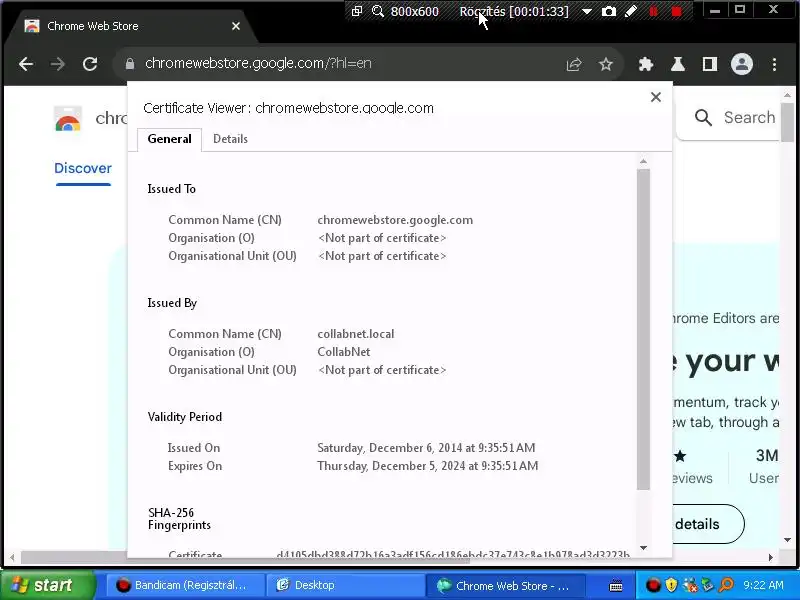Open the Chrome Labs flask icon
Viewport: 800px width, 600px height.
pos(678,64)
